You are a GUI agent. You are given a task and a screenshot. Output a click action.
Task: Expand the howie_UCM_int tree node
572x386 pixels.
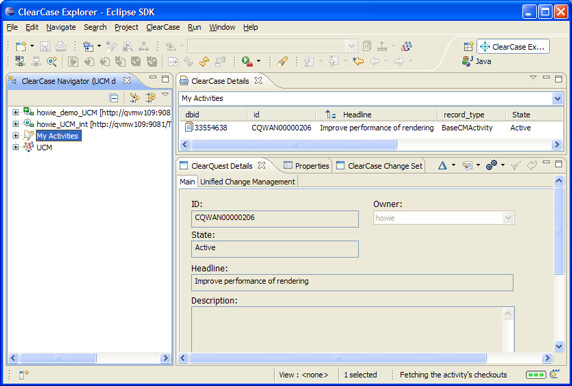(15, 124)
